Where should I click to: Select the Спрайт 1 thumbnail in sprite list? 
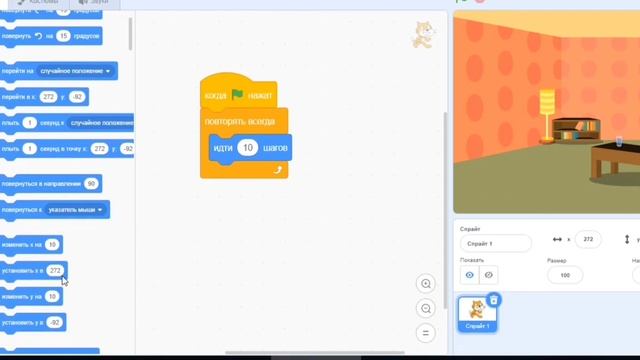[x=477, y=314]
